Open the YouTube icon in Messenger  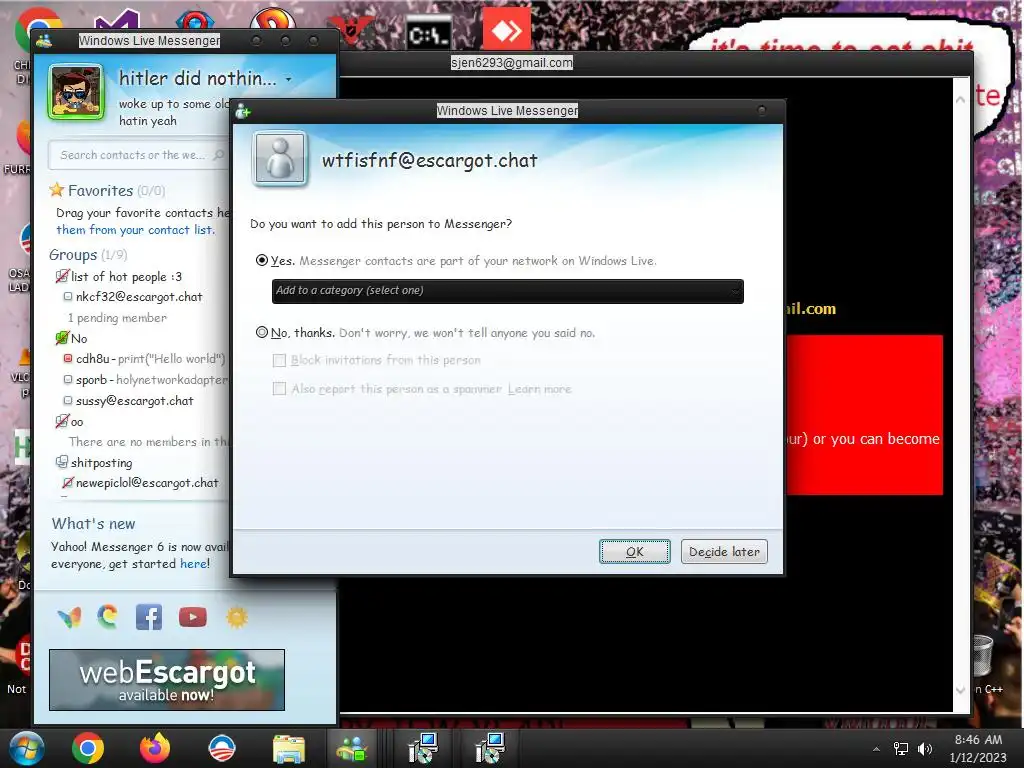click(x=193, y=617)
